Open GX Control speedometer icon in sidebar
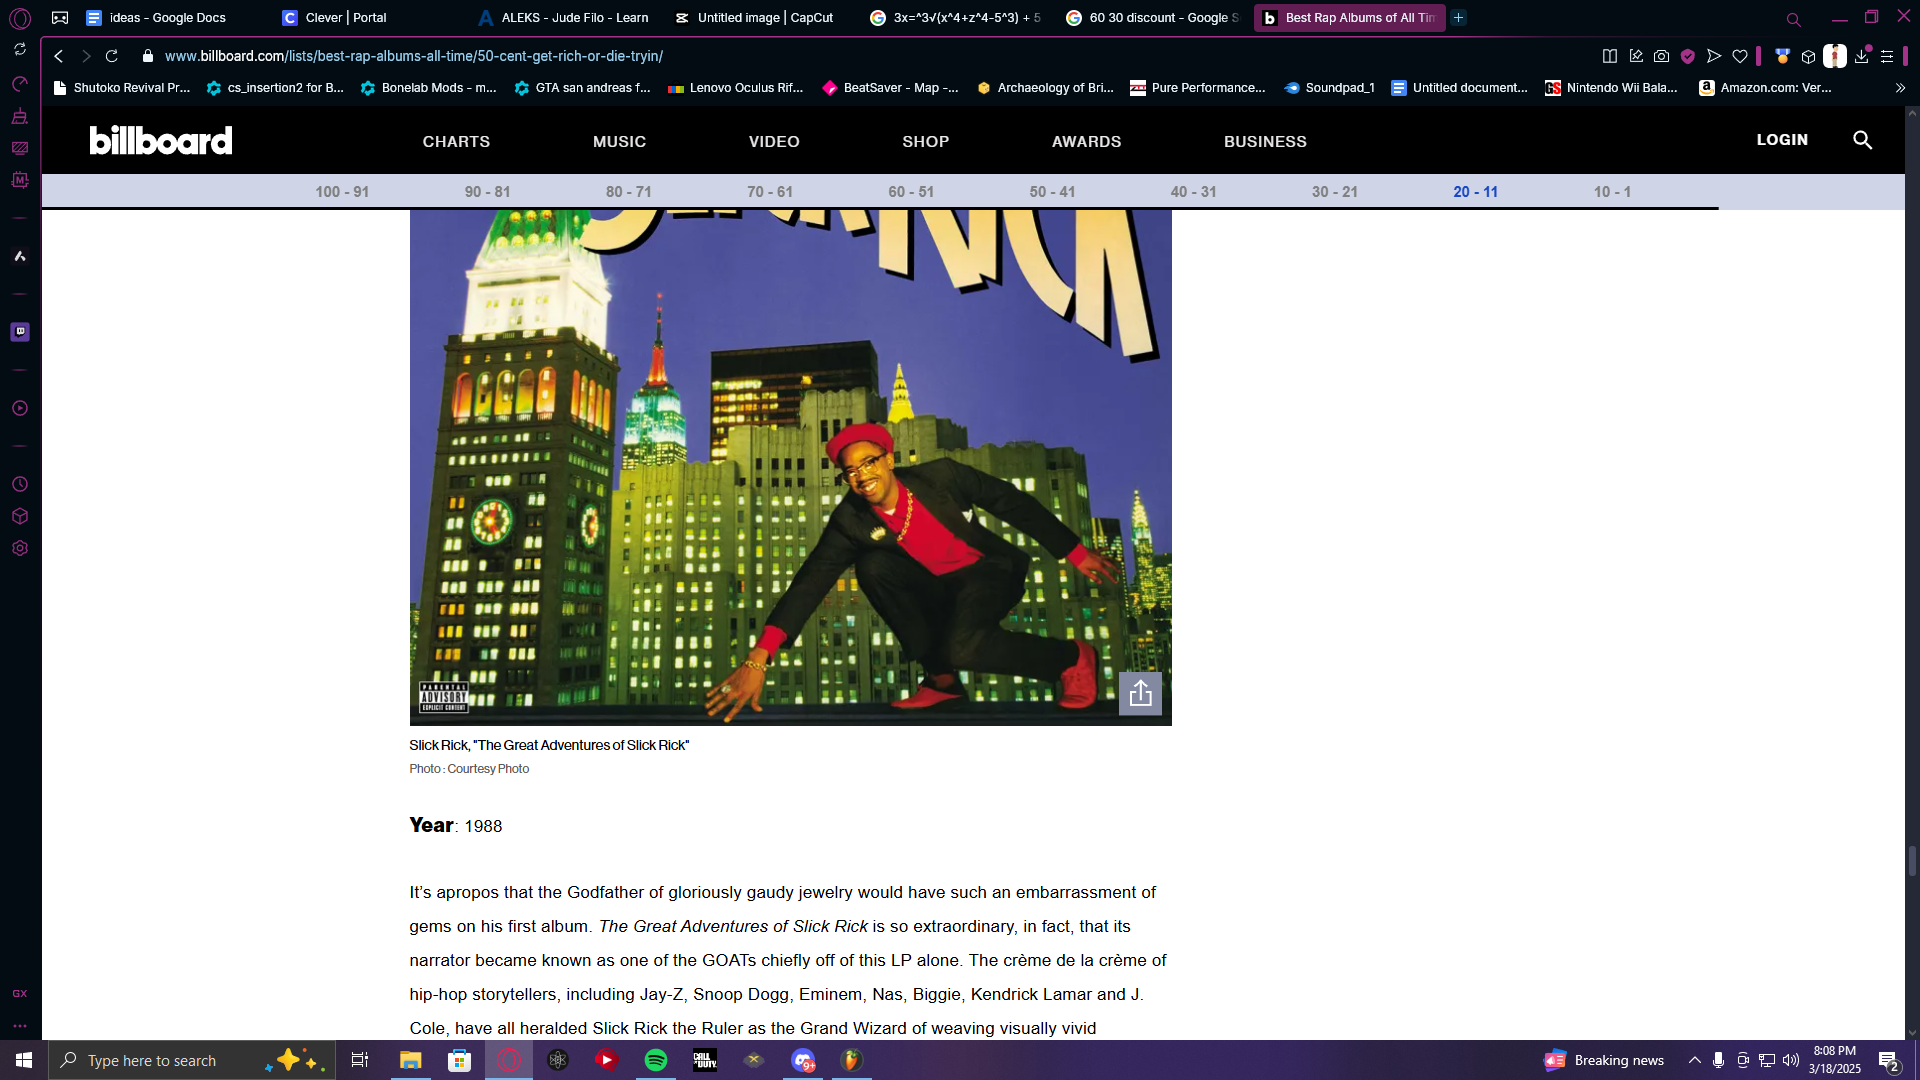 20,84
